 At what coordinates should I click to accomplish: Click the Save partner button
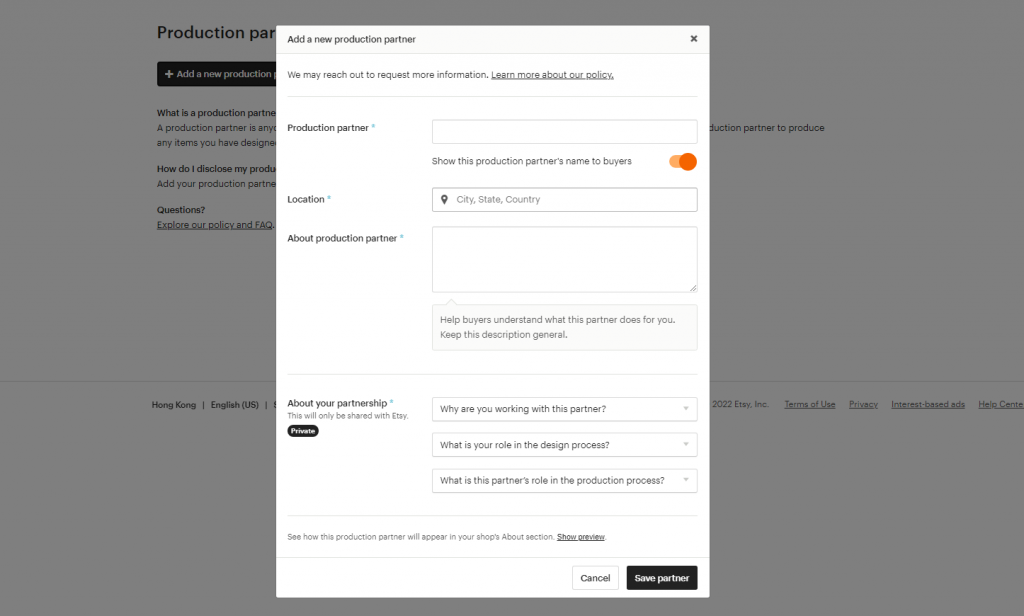coord(661,577)
